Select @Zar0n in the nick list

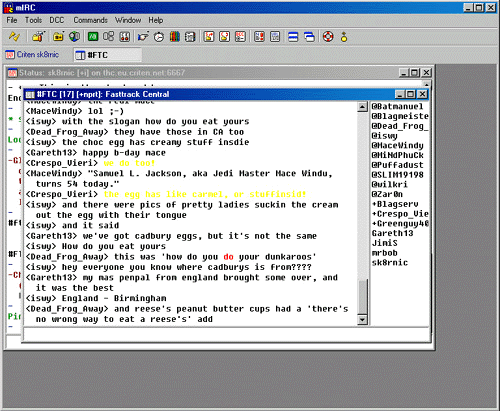coord(387,194)
